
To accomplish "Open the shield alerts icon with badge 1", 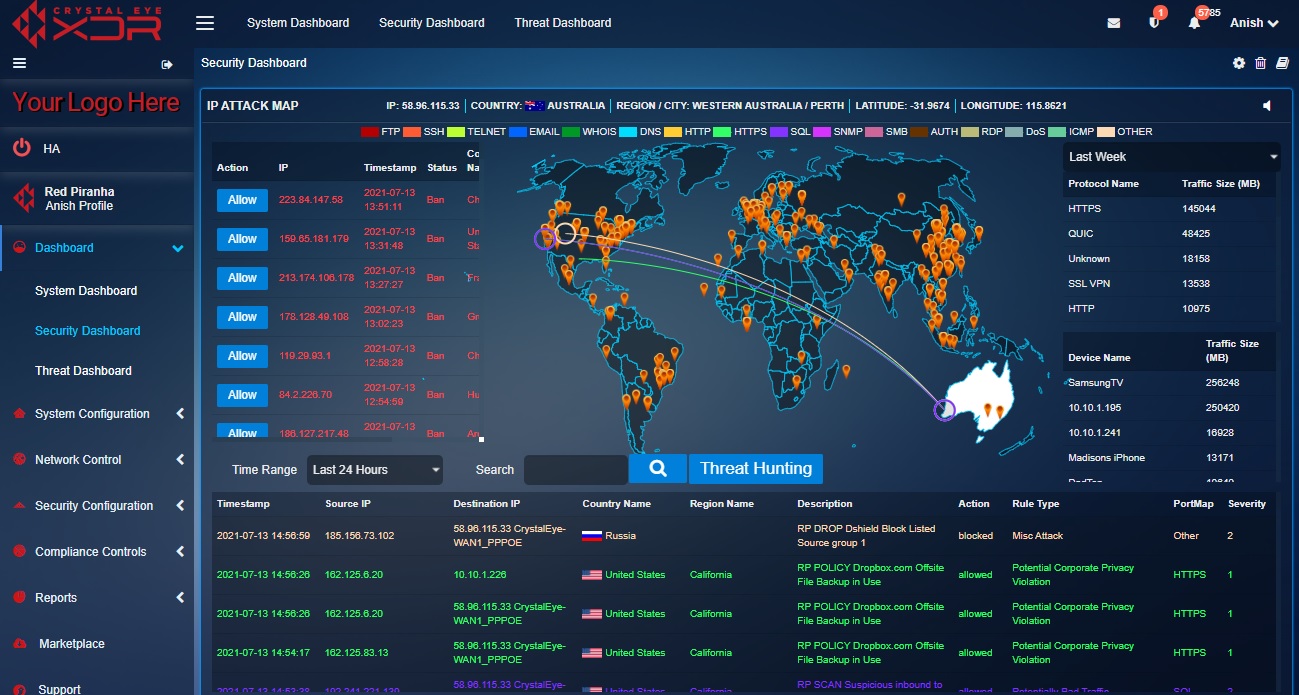I will [1154, 23].
